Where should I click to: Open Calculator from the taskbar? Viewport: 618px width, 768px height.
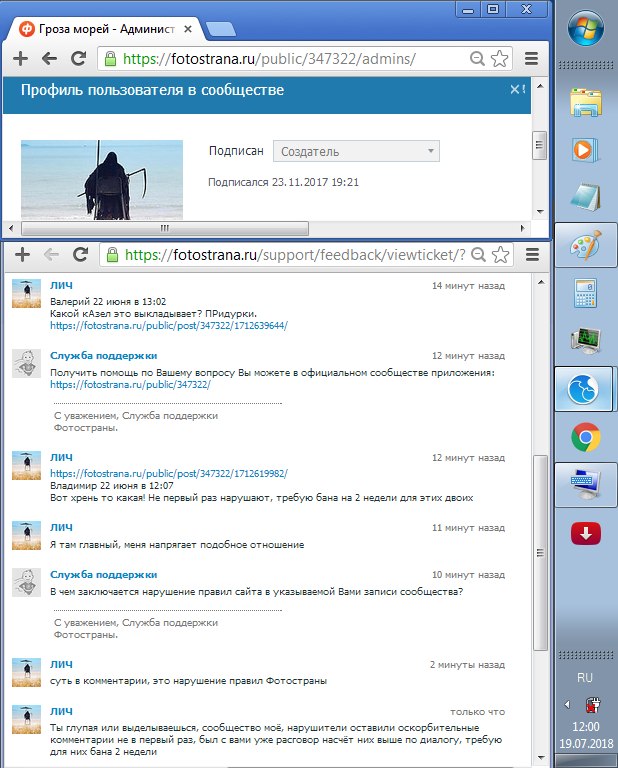(585, 295)
